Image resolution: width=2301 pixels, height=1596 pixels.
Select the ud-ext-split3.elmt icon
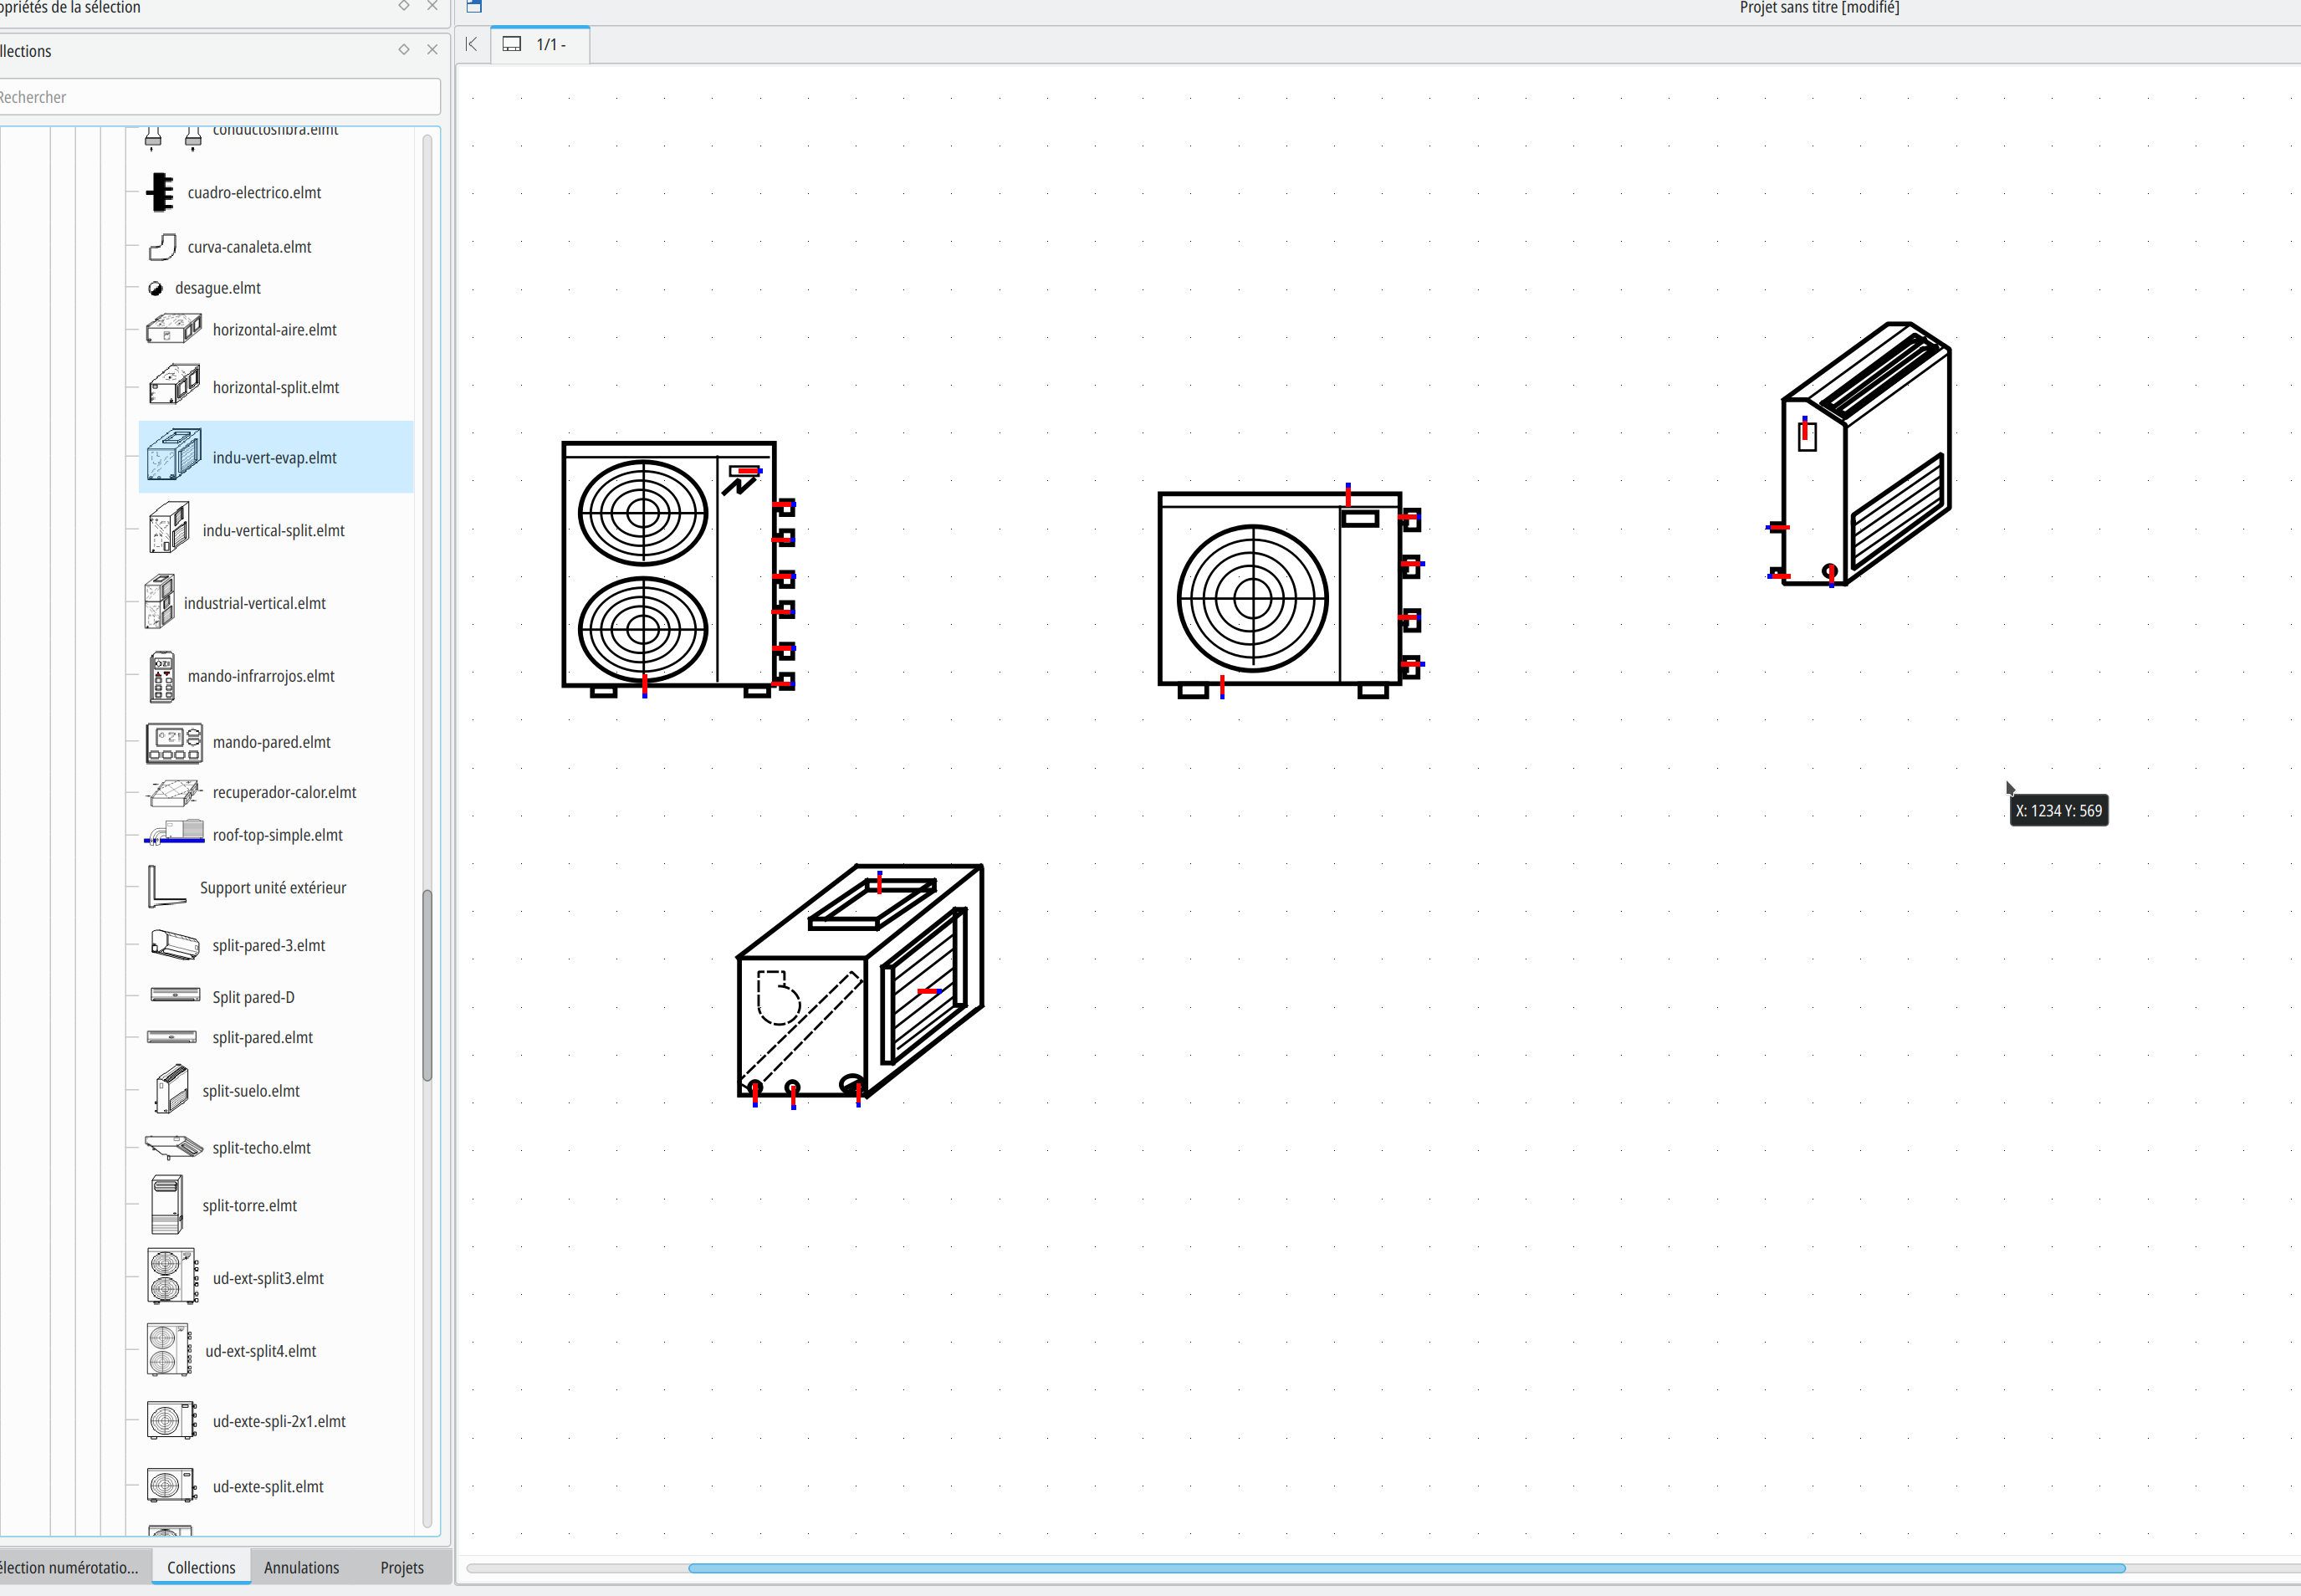(173, 1276)
